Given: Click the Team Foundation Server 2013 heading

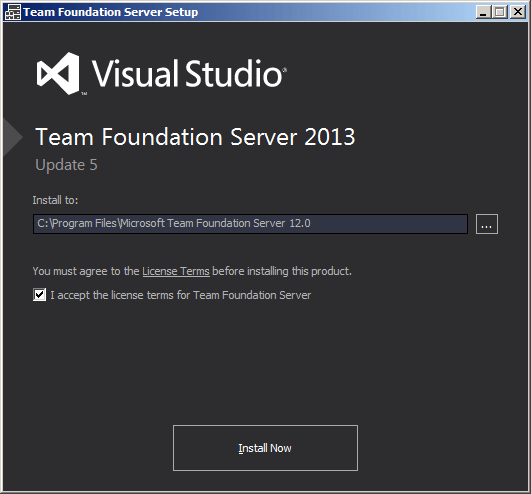Looking at the screenshot, I should pyautogui.click(x=195, y=137).
